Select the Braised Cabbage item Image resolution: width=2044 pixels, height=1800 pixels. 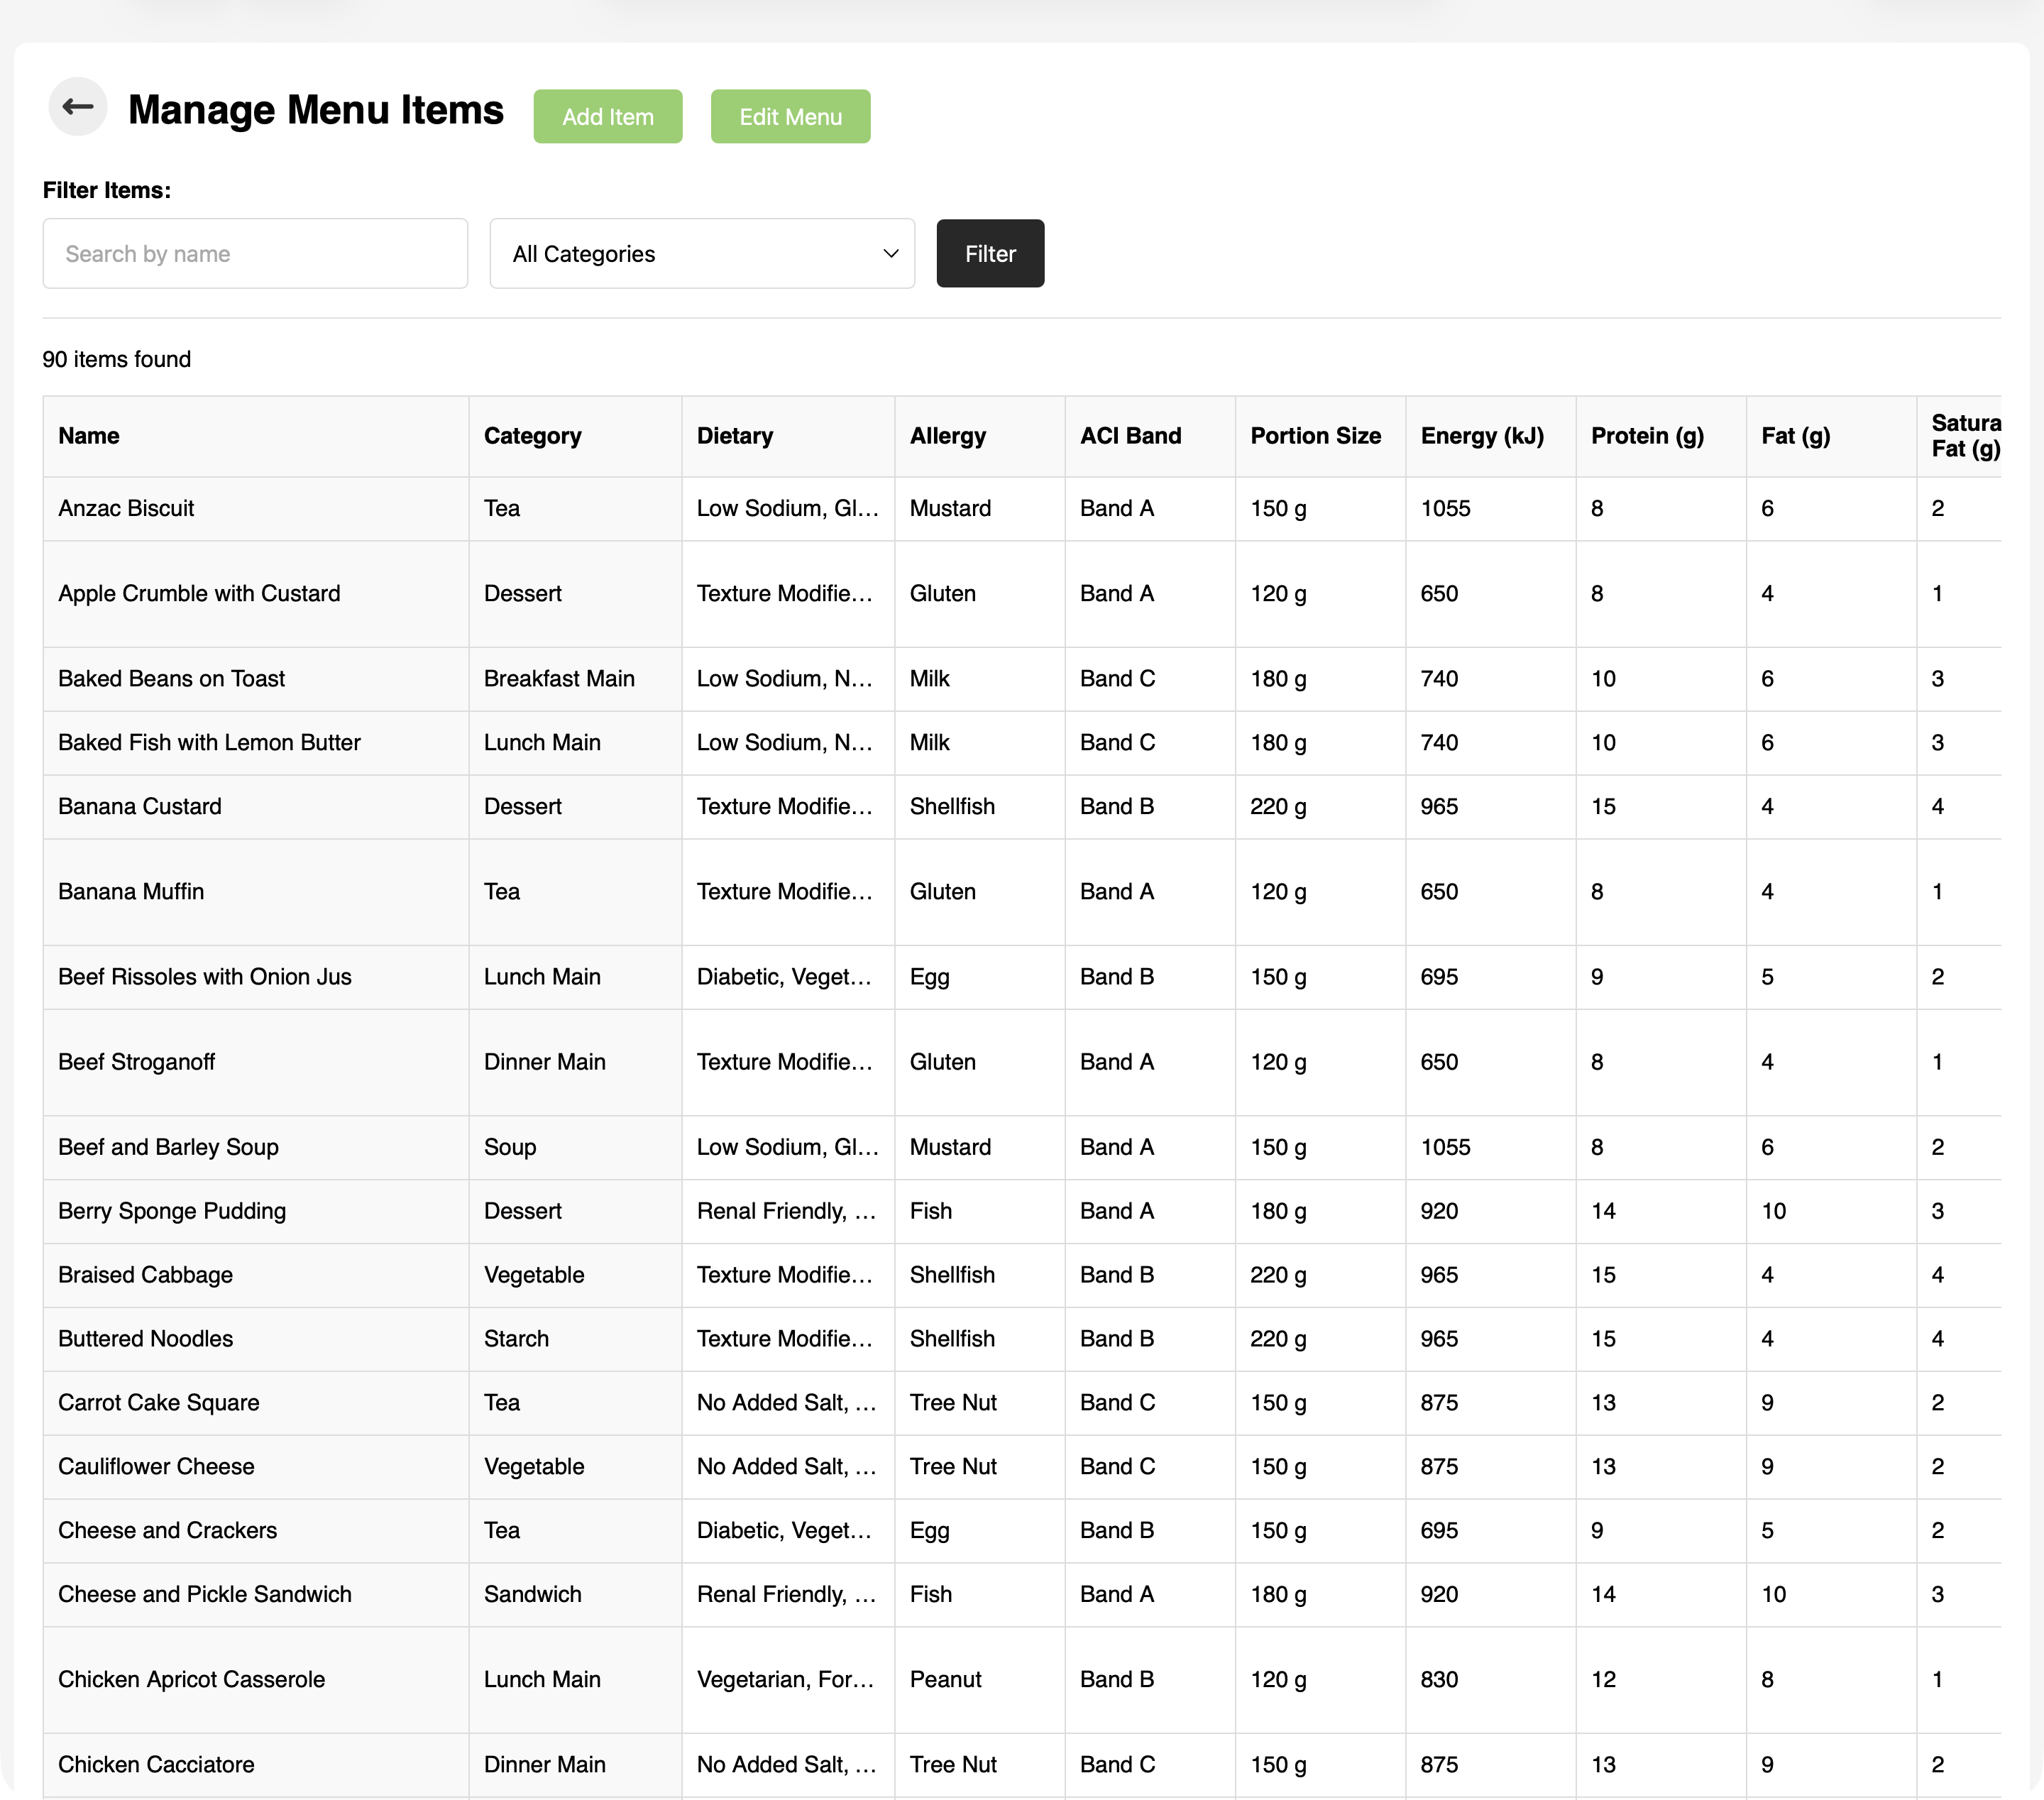(x=145, y=1274)
